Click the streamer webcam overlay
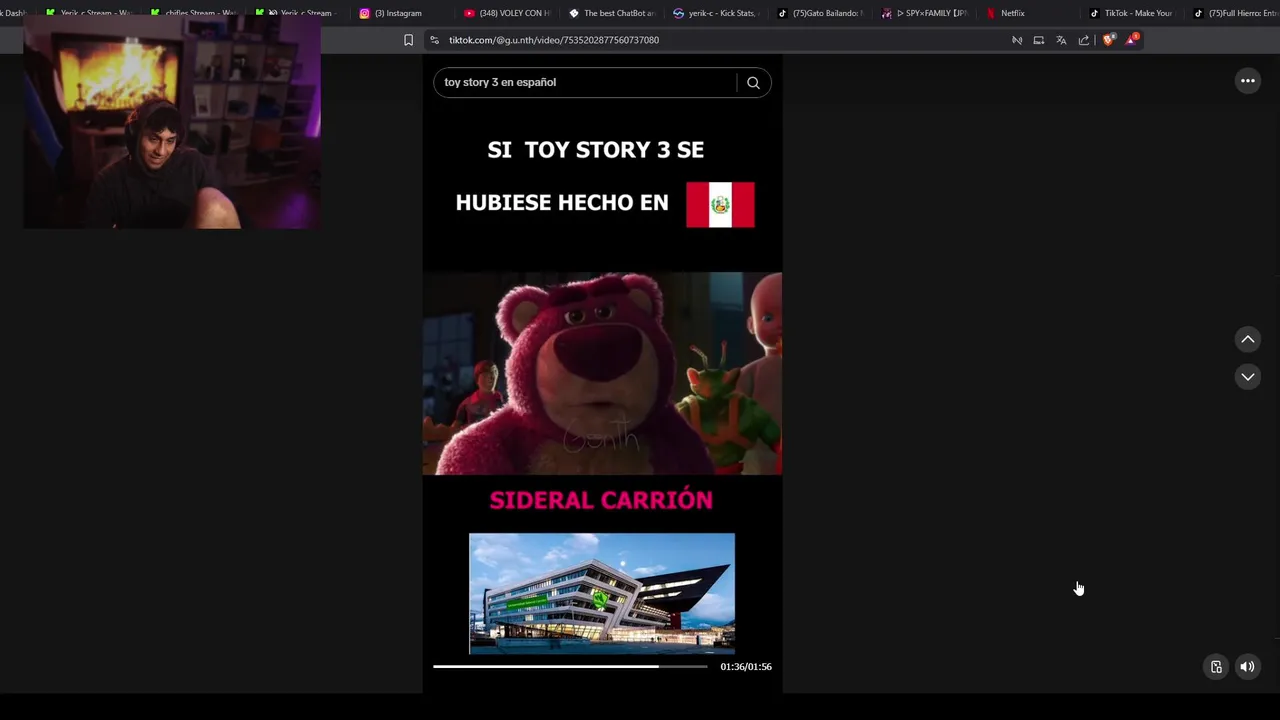This screenshot has height=720, width=1280. (172, 122)
